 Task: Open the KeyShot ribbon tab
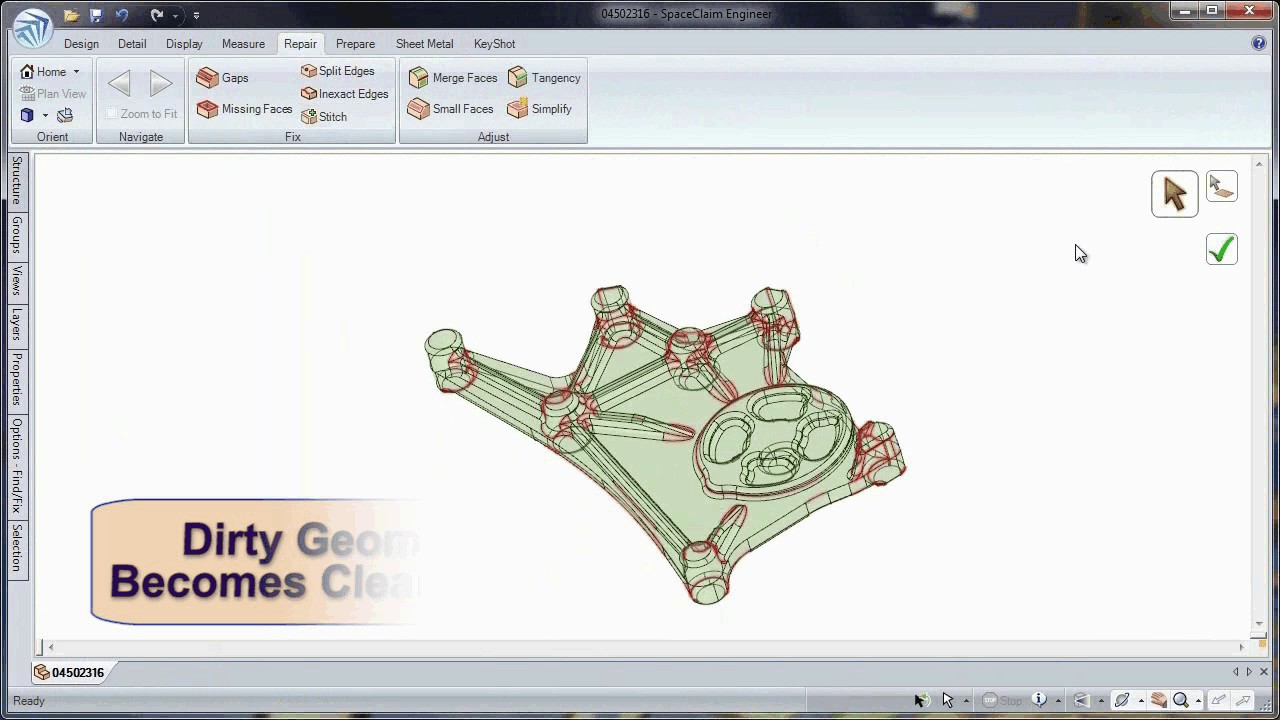pyautogui.click(x=494, y=44)
